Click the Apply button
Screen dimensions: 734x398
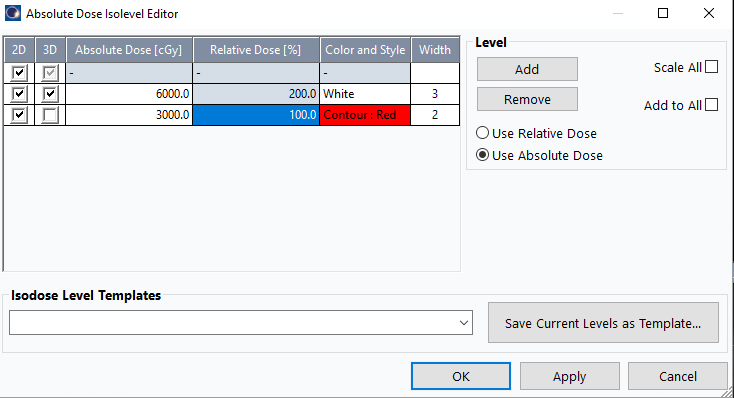[x=570, y=376]
